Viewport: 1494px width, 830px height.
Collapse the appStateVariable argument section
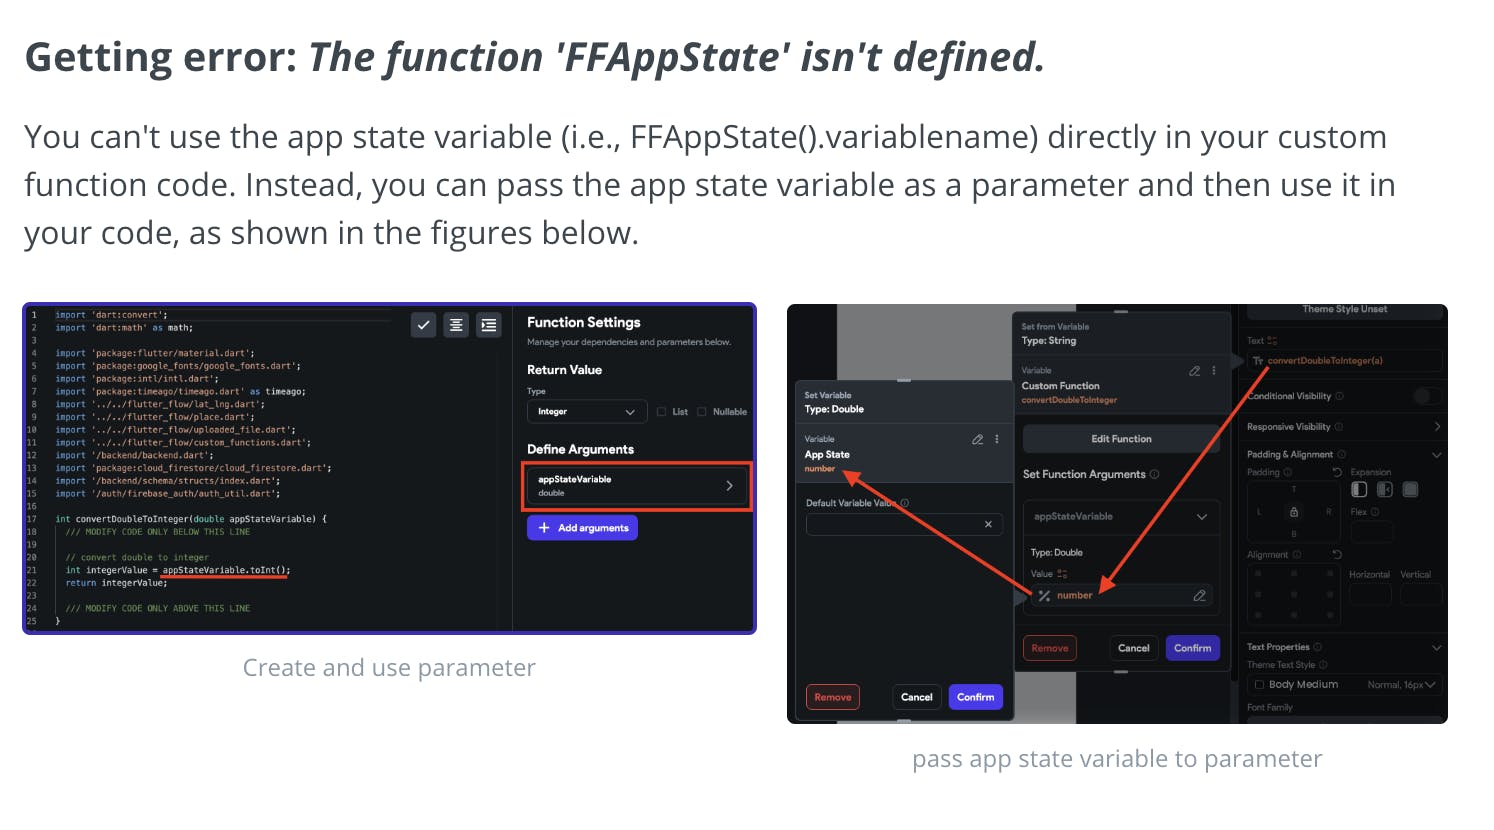[1202, 517]
